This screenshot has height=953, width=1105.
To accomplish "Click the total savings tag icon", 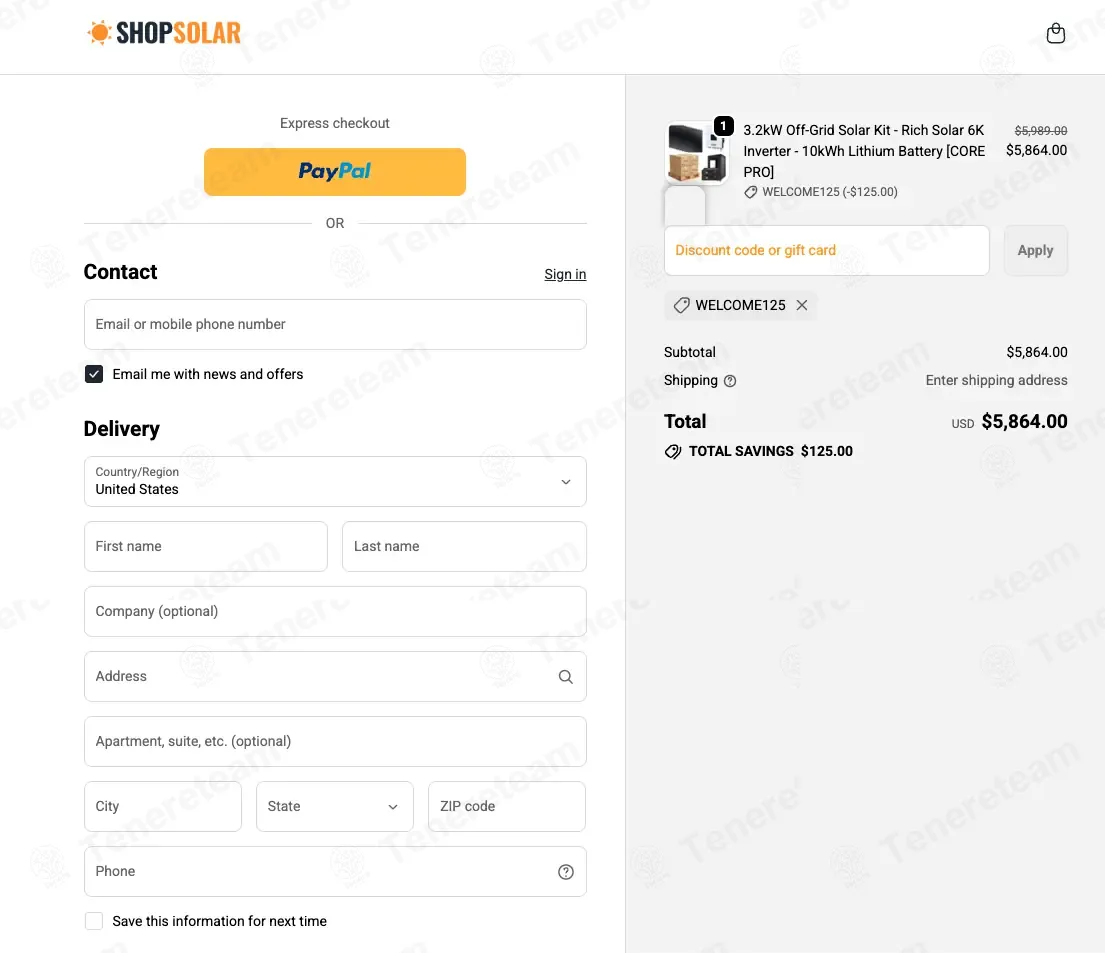I will tap(673, 452).
